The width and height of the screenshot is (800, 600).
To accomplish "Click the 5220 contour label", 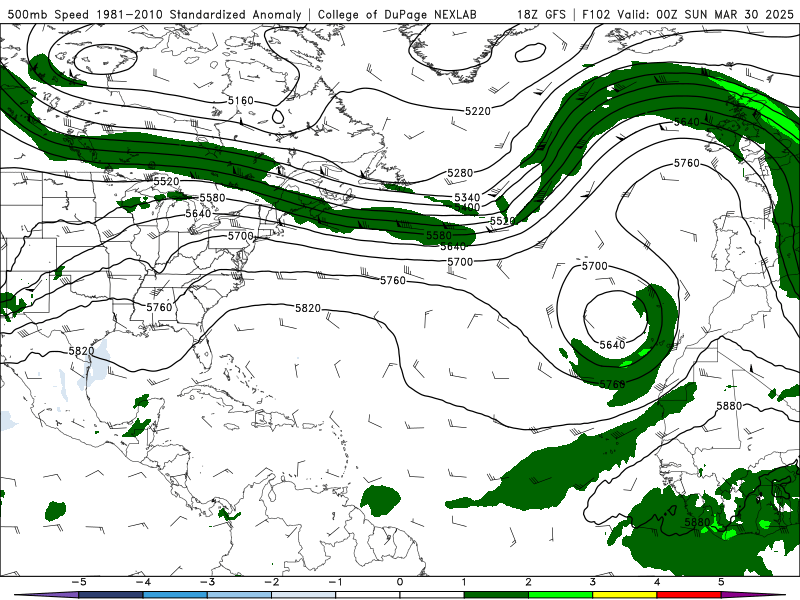I will tap(478, 111).
